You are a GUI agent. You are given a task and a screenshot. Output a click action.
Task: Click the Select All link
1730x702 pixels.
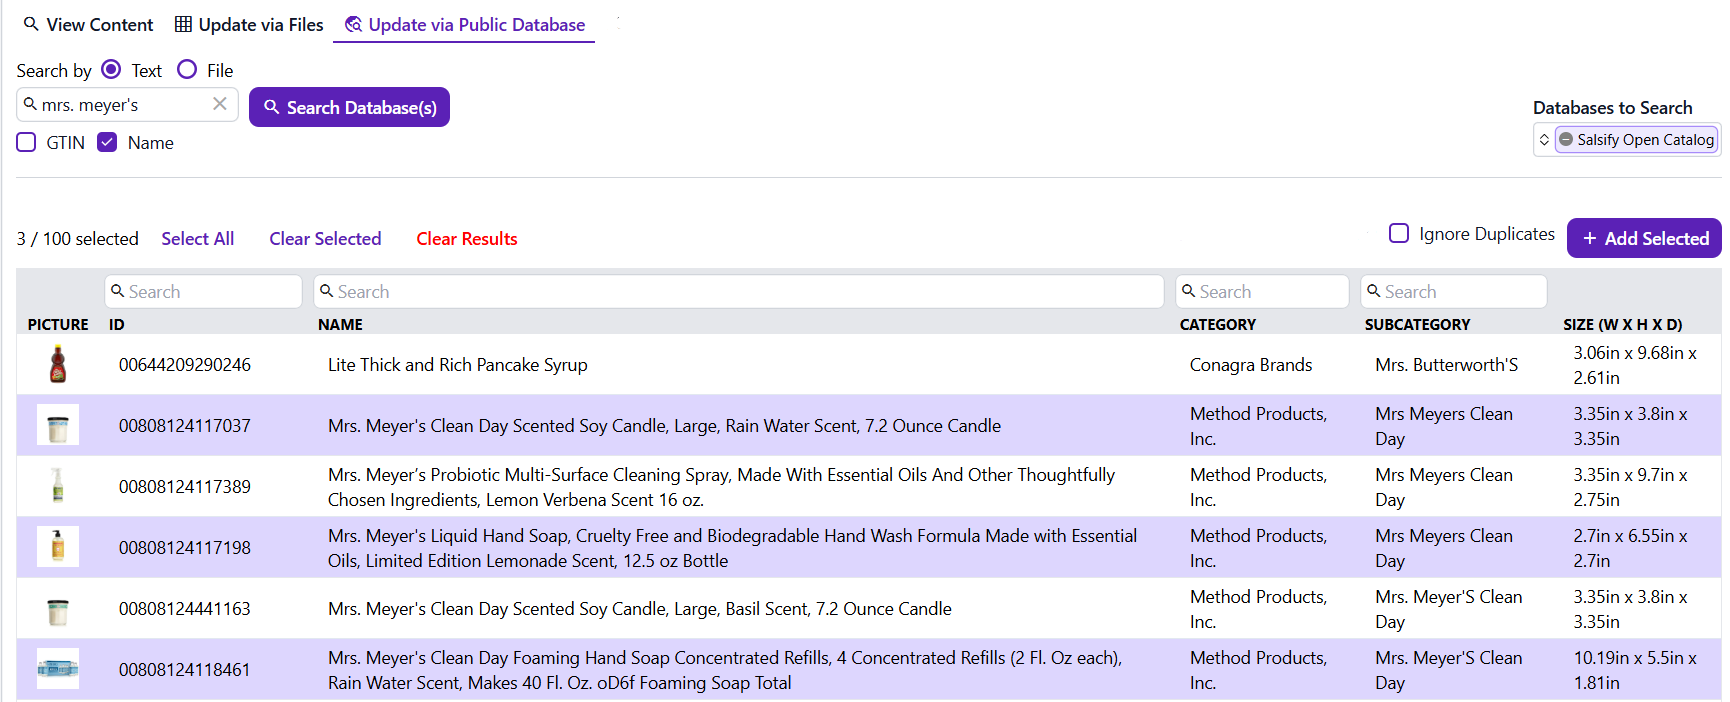click(x=198, y=239)
